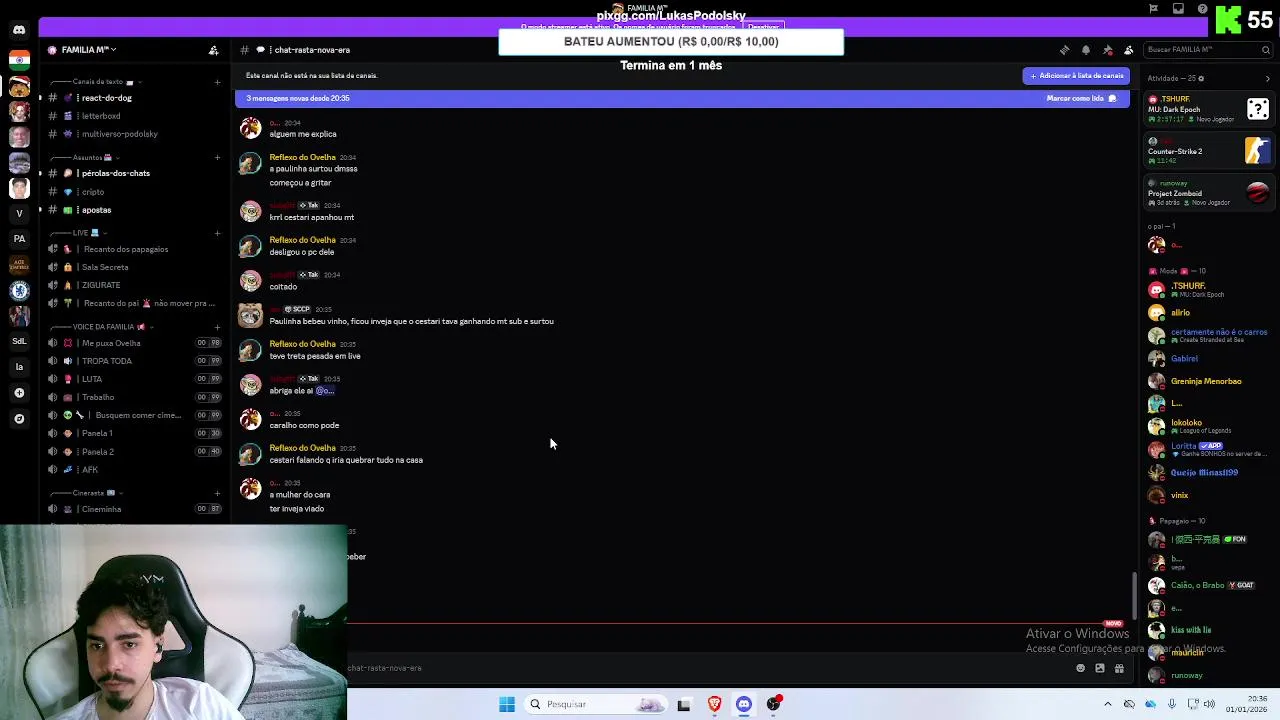Join 'ZIGURATE' voice channel
This screenshot has height=720, width=1280.
(135, 285)
